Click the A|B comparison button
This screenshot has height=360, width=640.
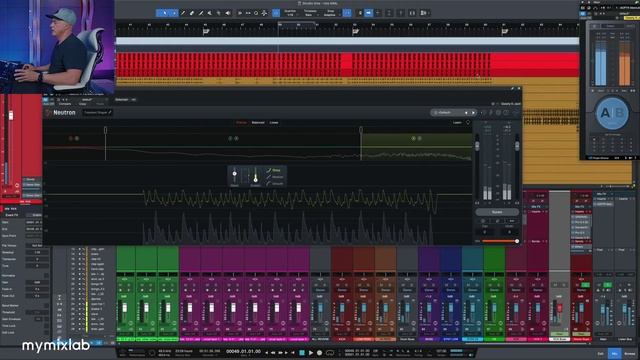click(612, 113)
